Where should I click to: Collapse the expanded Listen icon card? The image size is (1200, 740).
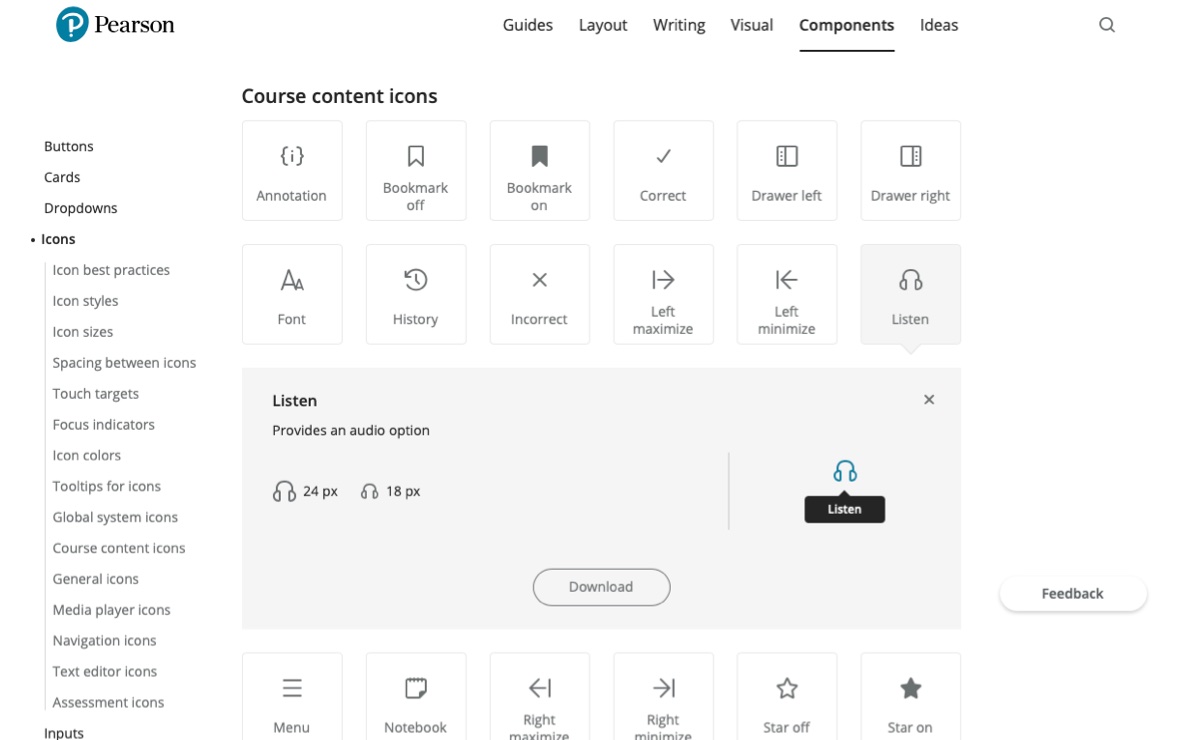(911, 295)
